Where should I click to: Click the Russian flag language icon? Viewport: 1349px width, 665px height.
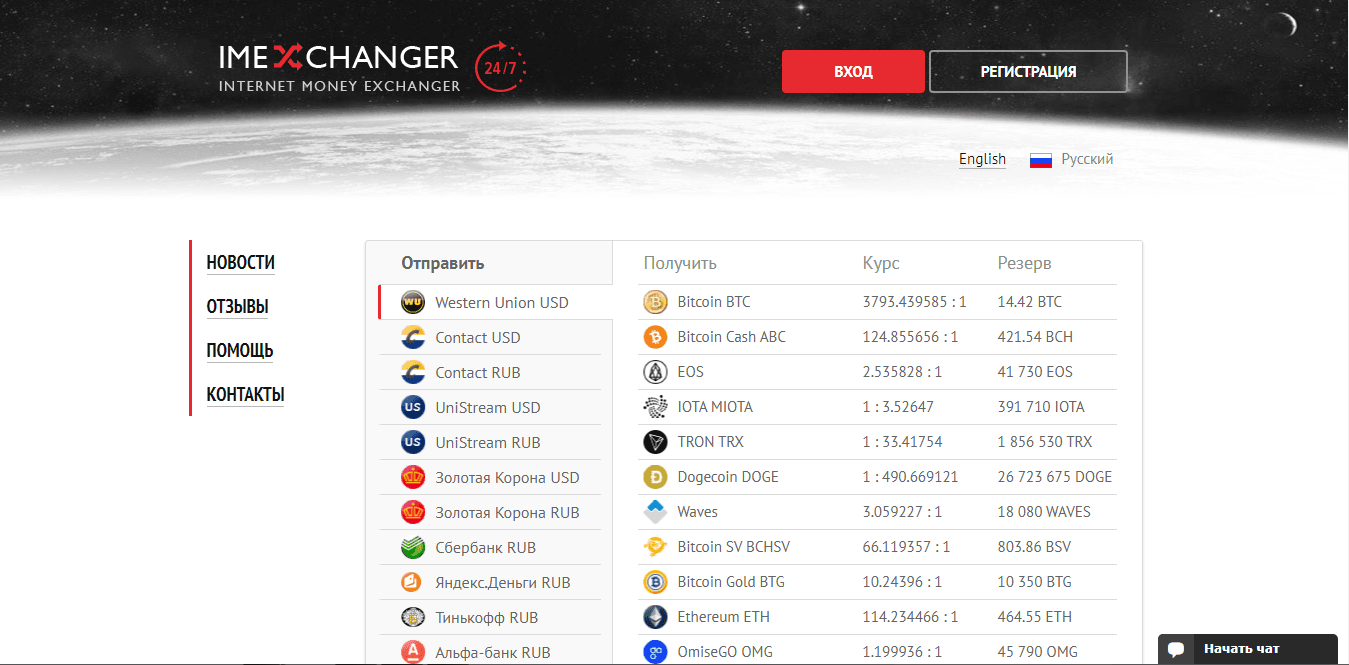(1041, 158)
